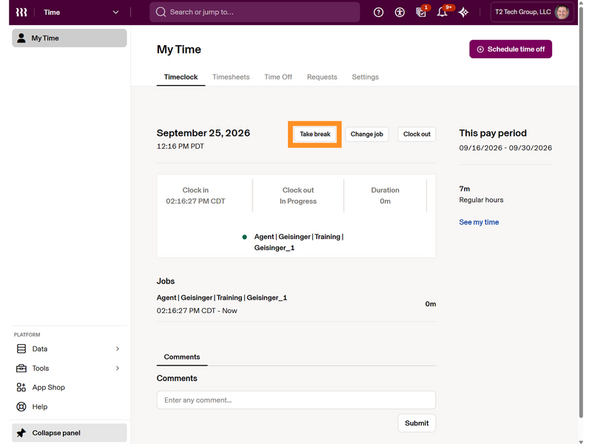Image resolution: width=592 pixels, height=444 pixels.
Task: Select My Time in the sidebar
Action: [x=69, y=38]
